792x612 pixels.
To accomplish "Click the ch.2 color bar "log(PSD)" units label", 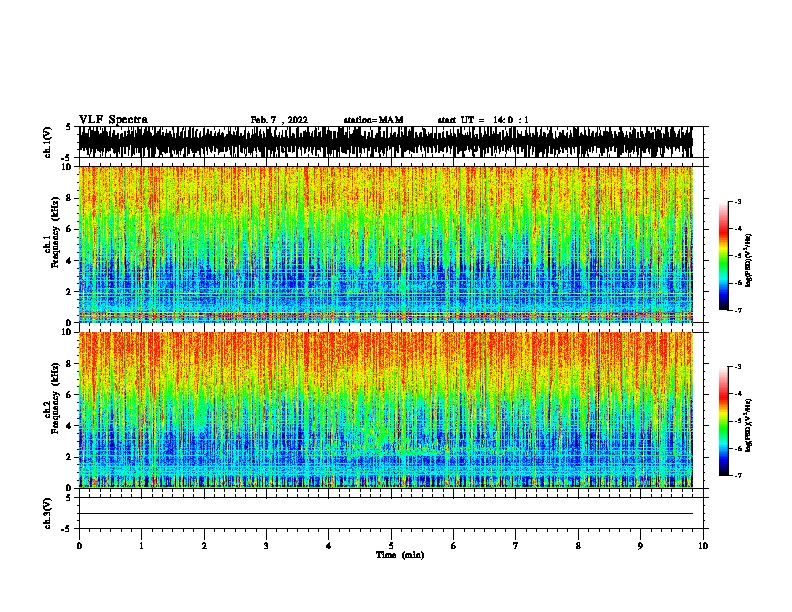I will click(749, 426).
